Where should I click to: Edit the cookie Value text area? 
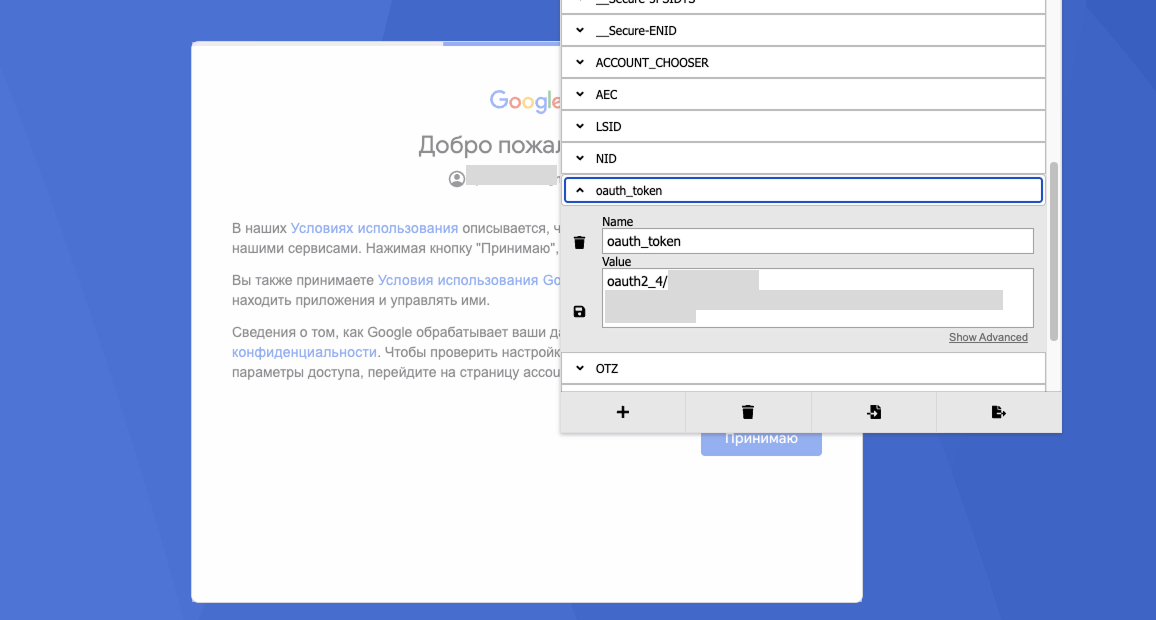pos(818,298)
